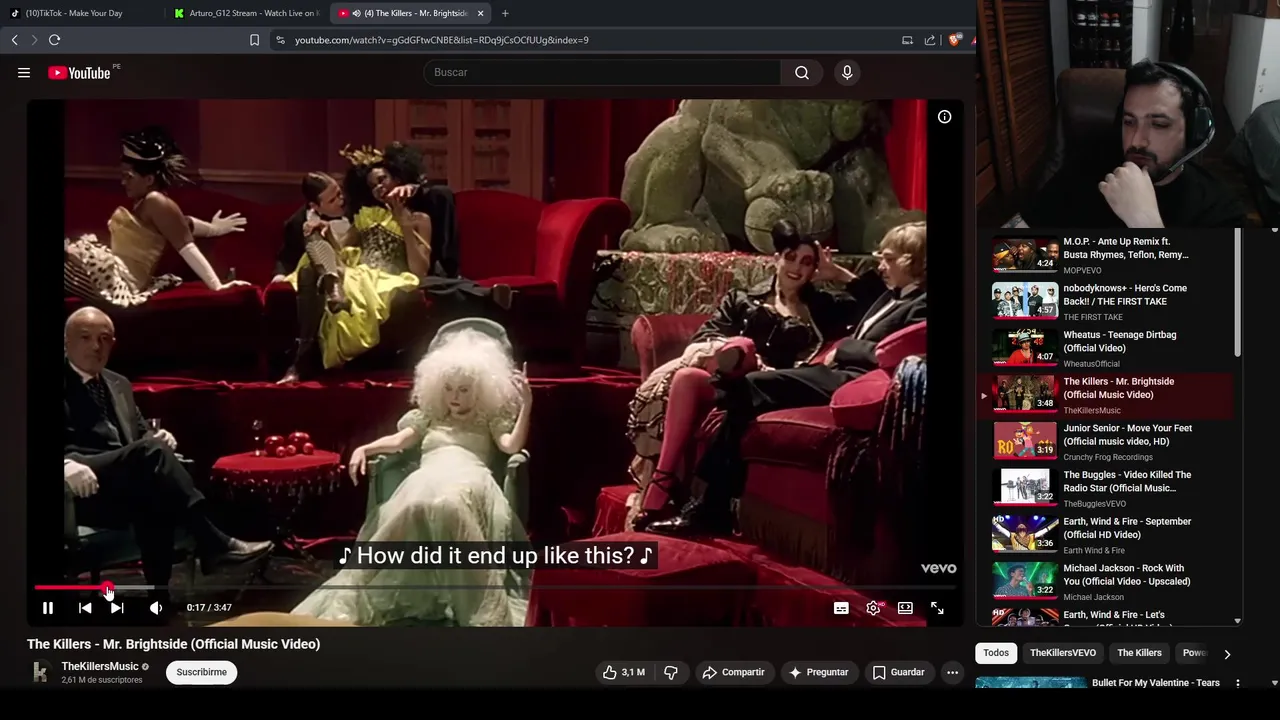Go to the YouTube home logo
This screenshot has width=1280, height=720.
79,72
